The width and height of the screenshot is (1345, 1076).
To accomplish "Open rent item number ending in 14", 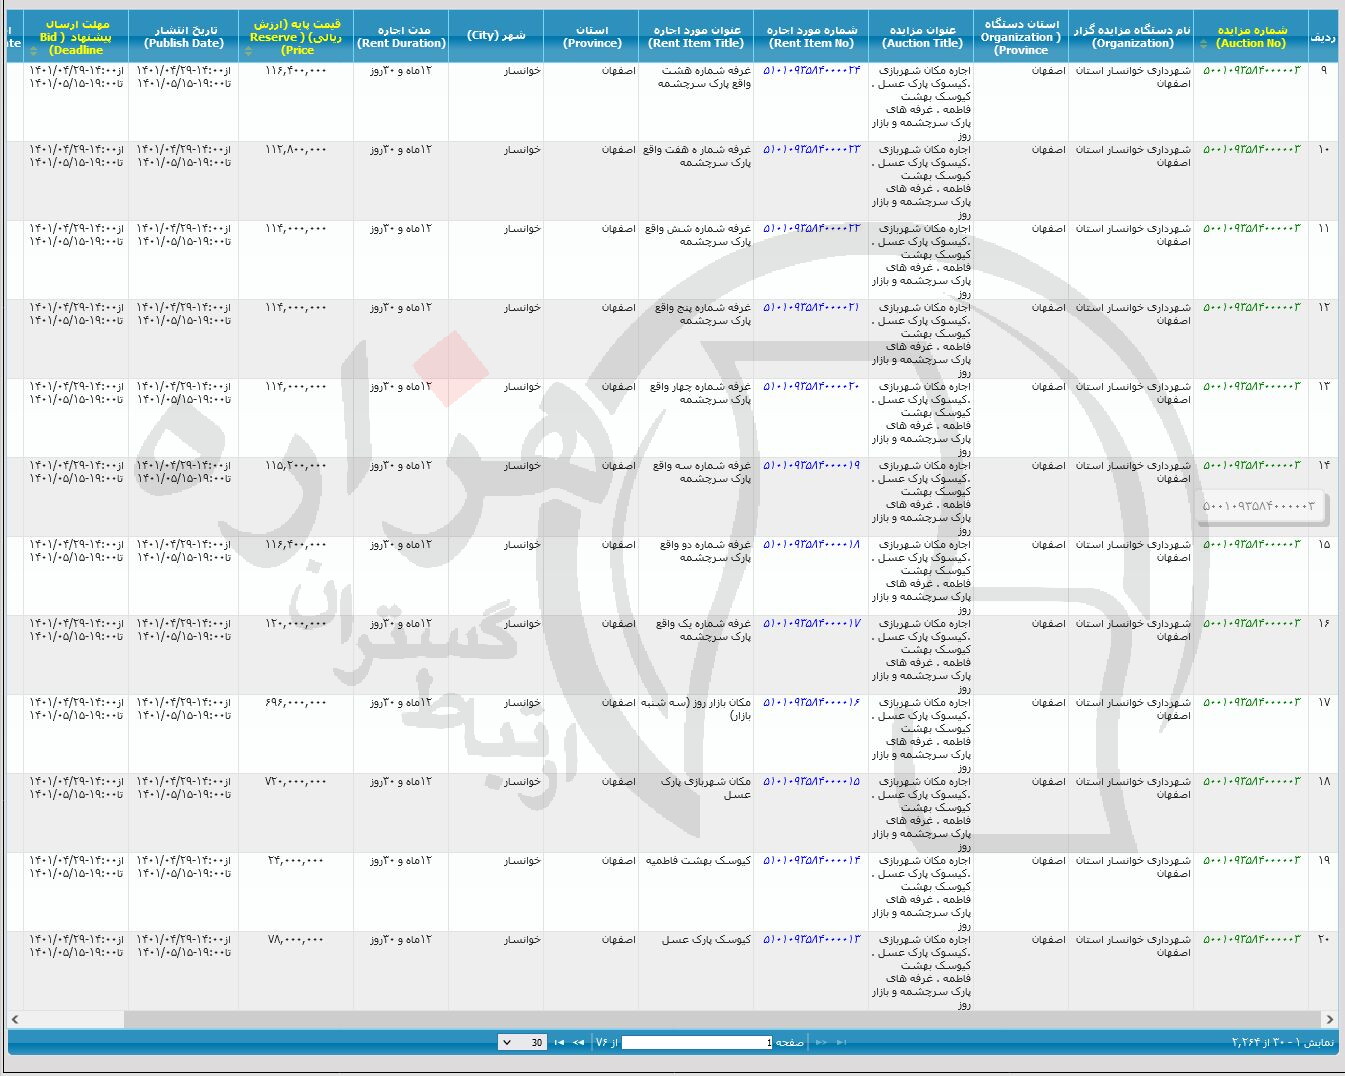I will (811, 861).
